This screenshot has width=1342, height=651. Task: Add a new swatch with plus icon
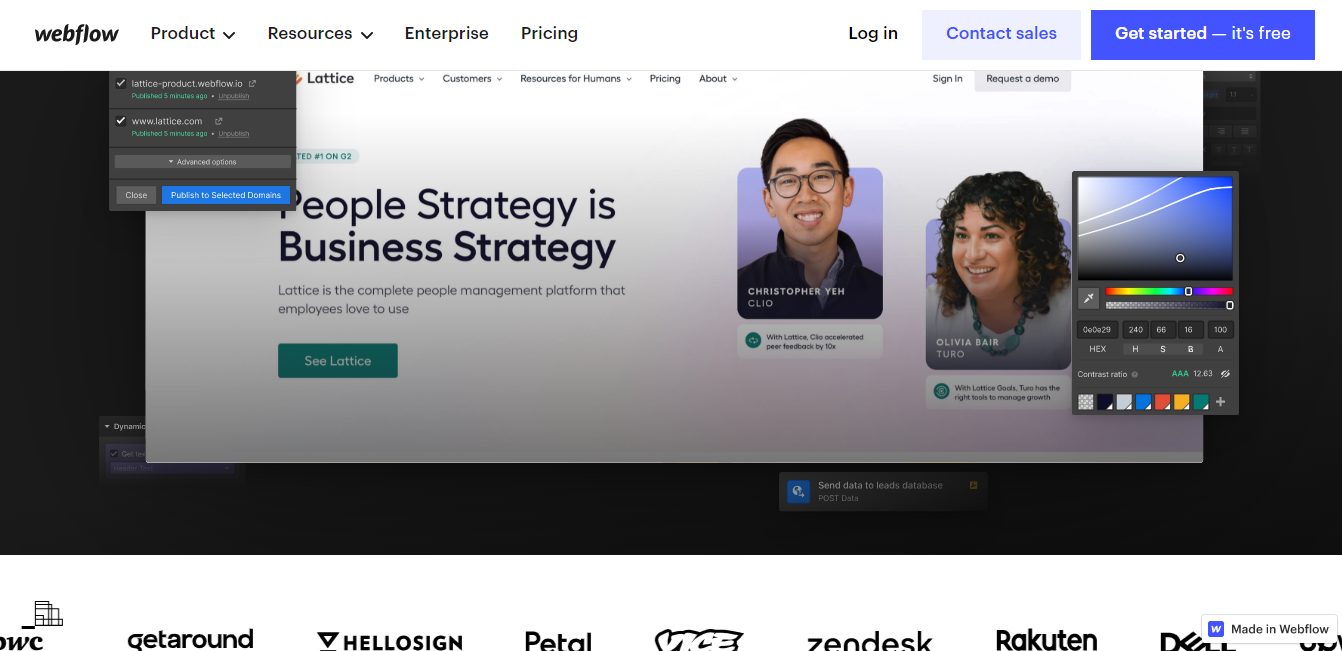pos(1220,402)
